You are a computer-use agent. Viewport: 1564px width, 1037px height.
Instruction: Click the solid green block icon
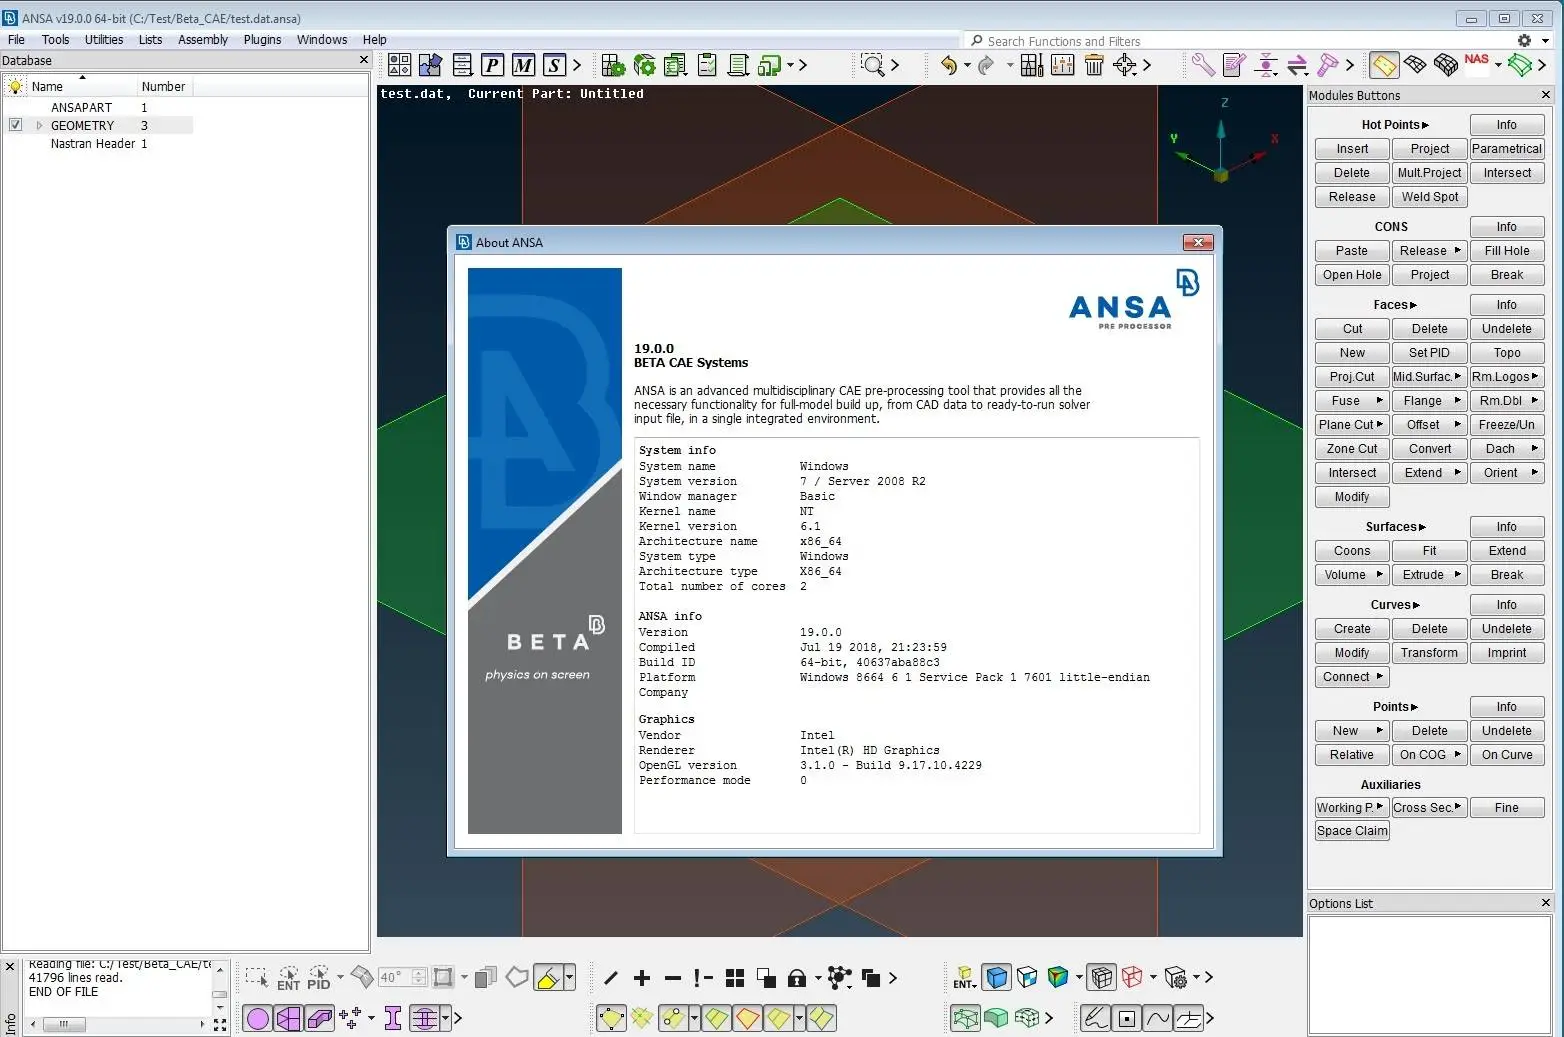point(996,1018)
